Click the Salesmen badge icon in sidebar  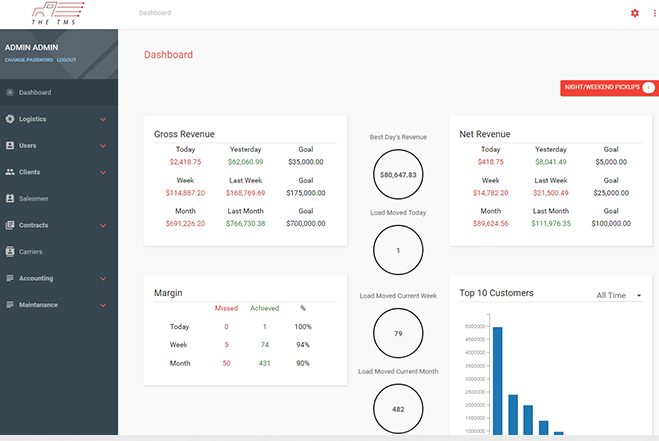click(x=10, y=198)
